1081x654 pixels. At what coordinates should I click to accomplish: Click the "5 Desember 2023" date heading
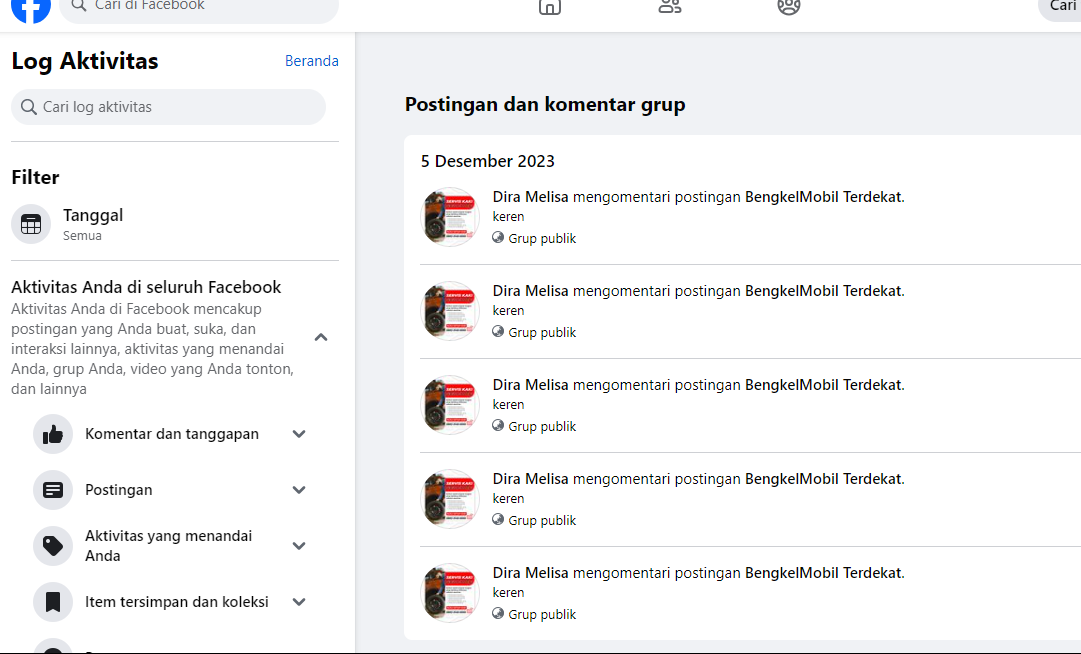click(487, 161)
